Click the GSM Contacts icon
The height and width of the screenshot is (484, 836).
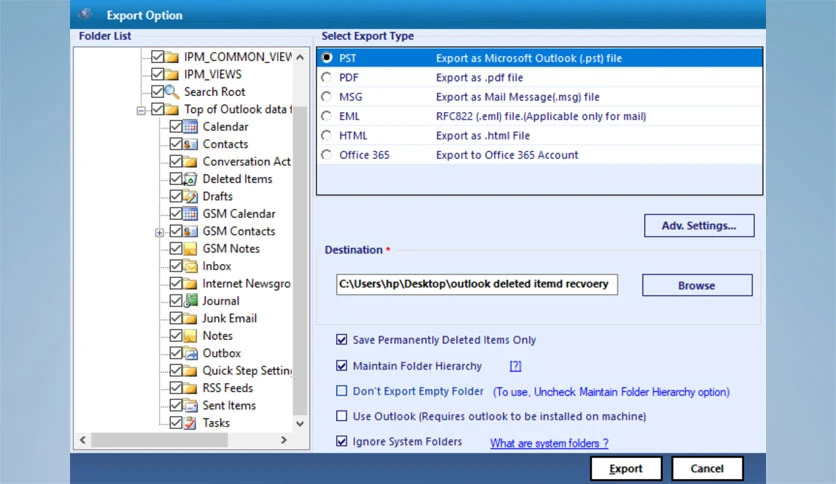click(190, 231)
